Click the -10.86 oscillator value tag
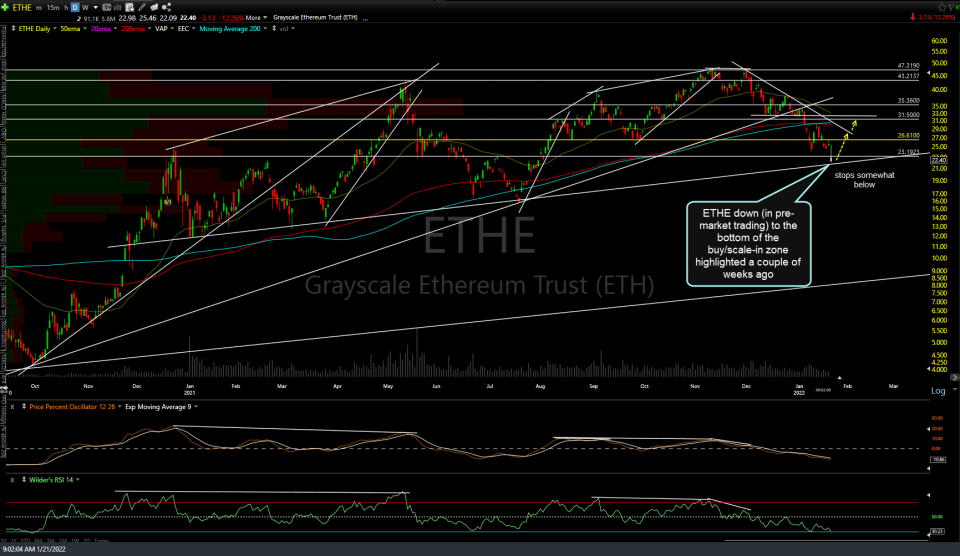This screenshot has width=960, height=556. [x=938, y=459]
